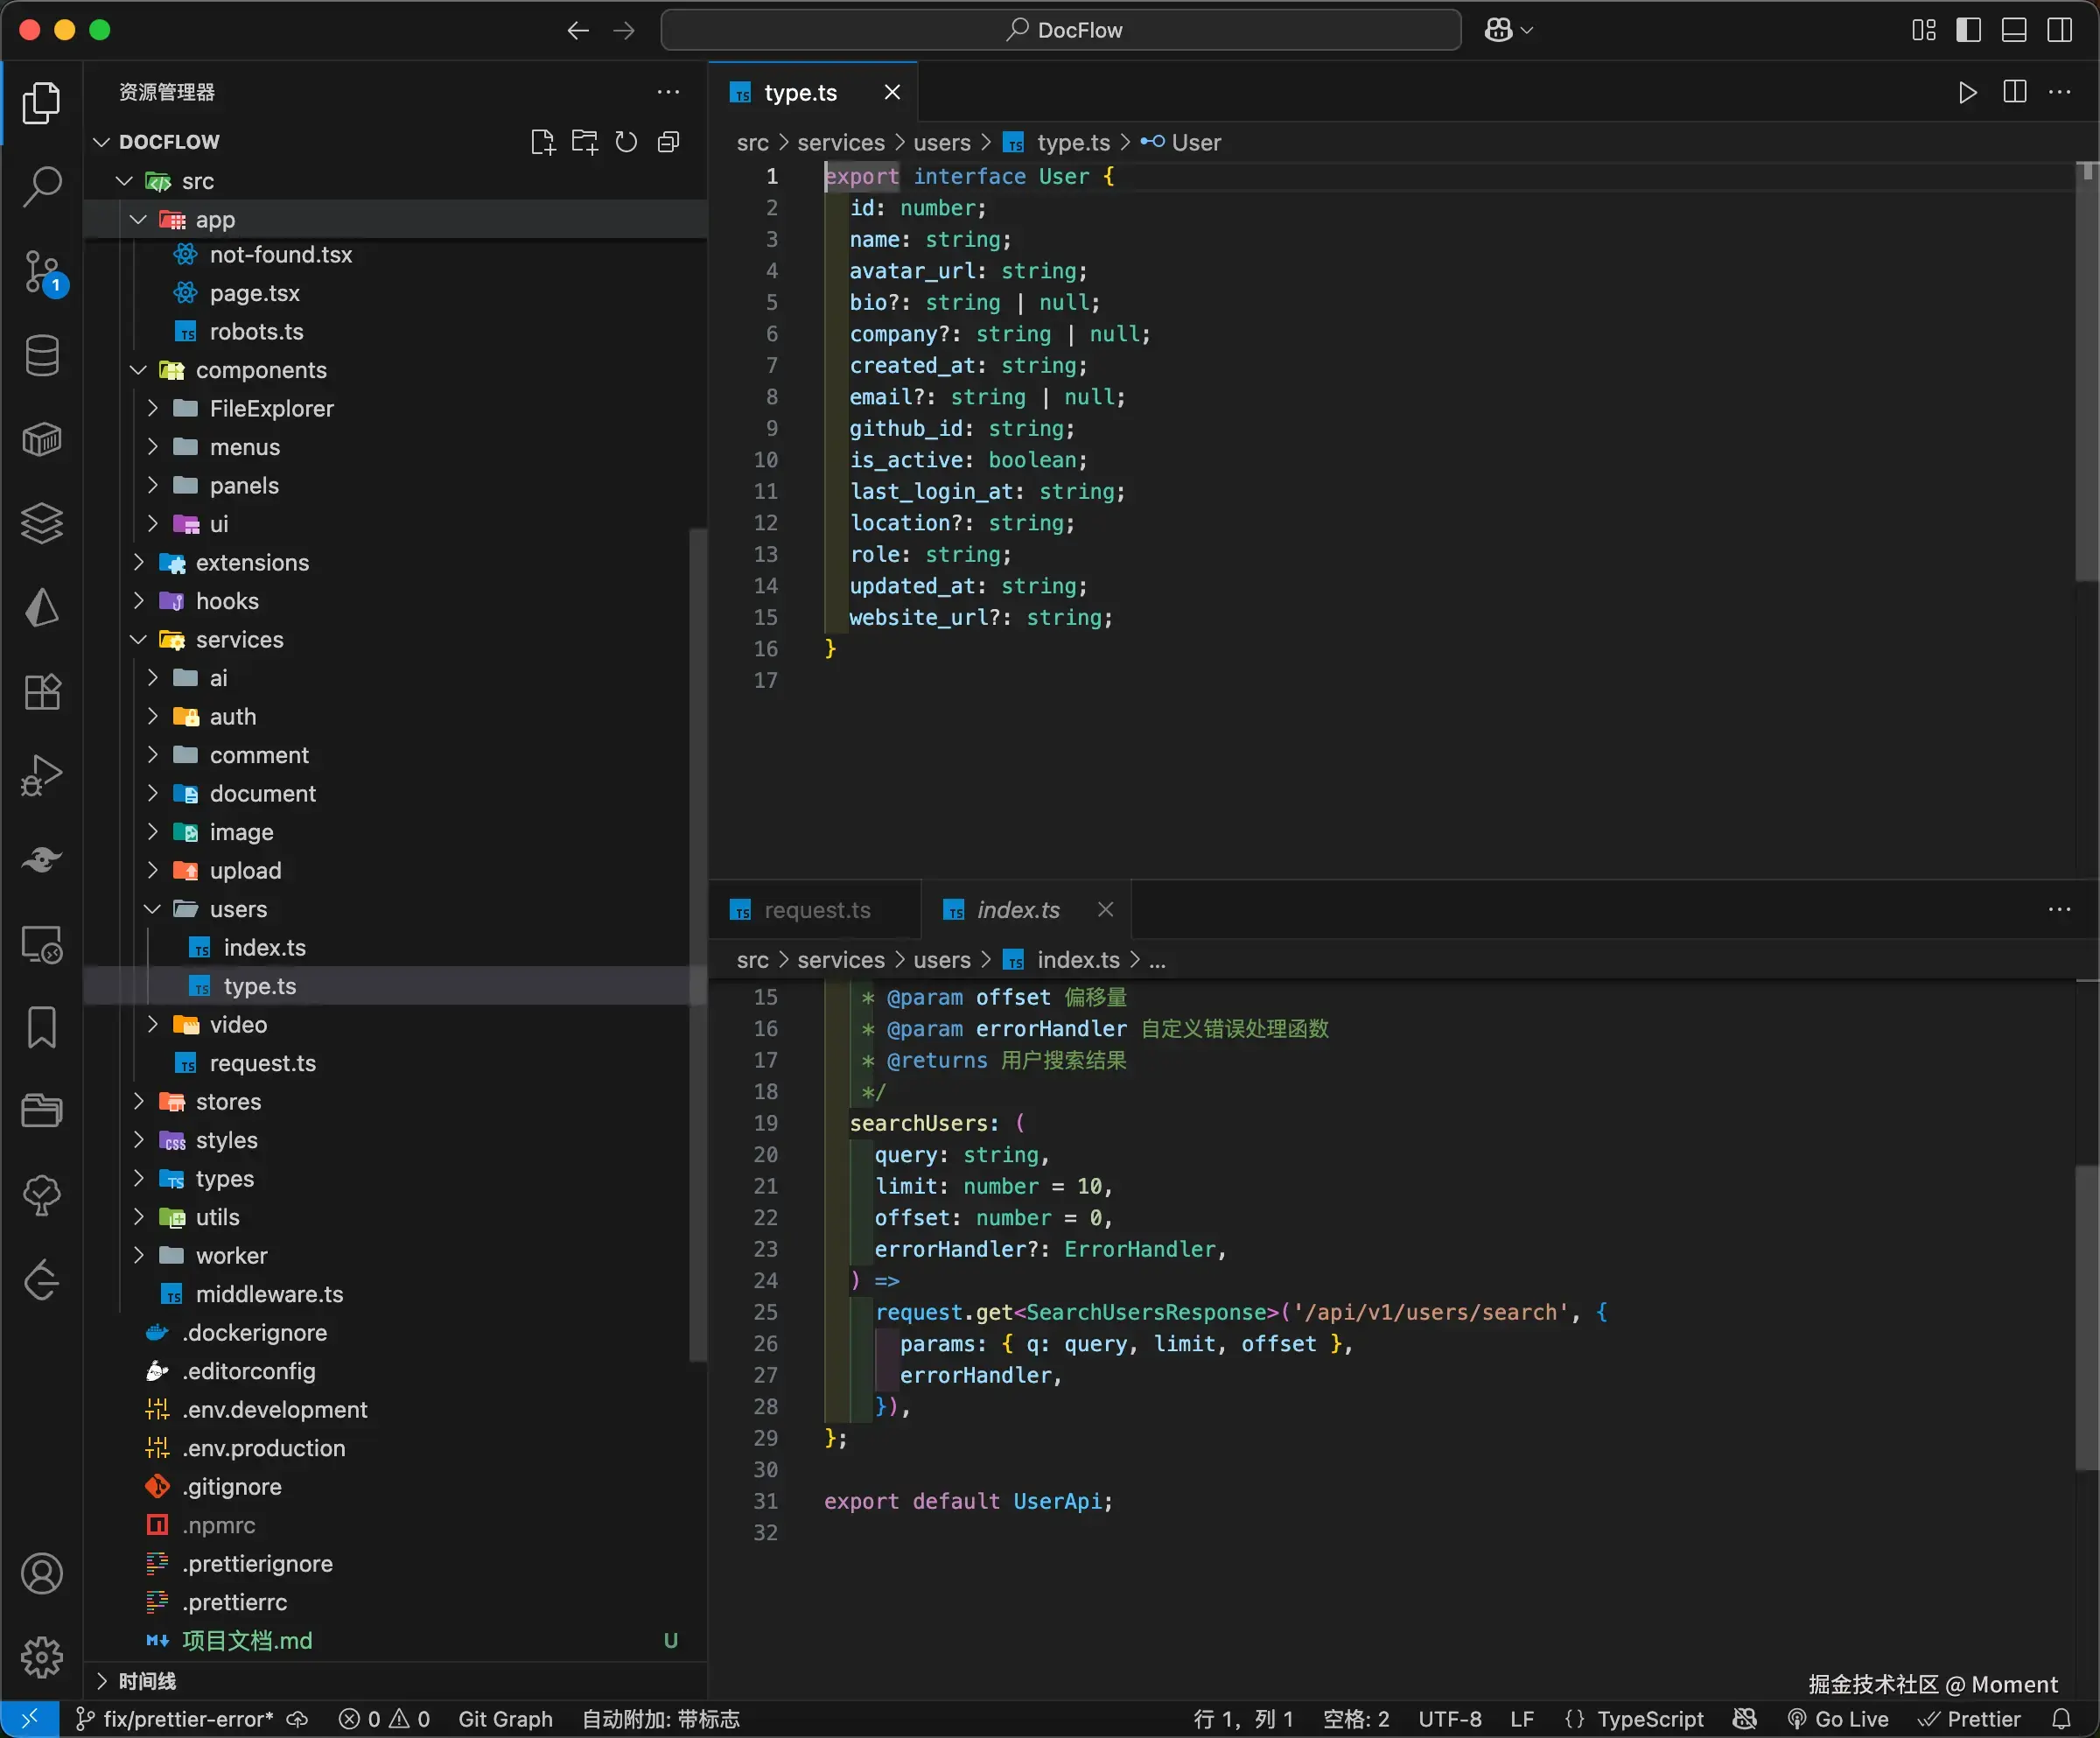
Task: Click Go Live in status bar
Action: click(x=1838, y=1719)
